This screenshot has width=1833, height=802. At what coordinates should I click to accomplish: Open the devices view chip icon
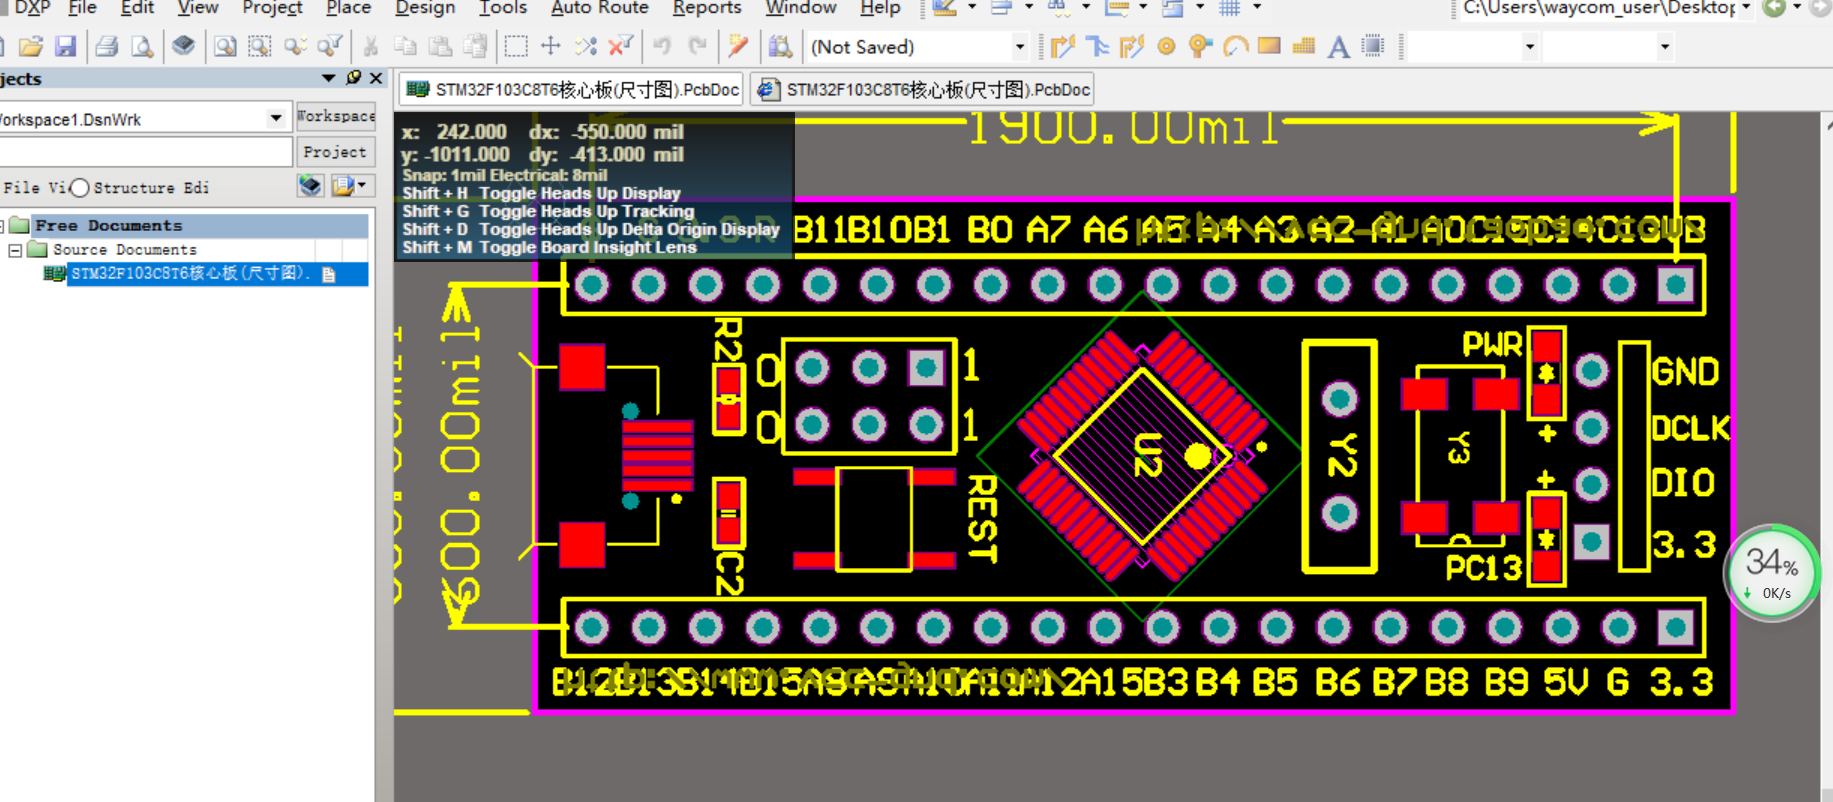point(183,47)
